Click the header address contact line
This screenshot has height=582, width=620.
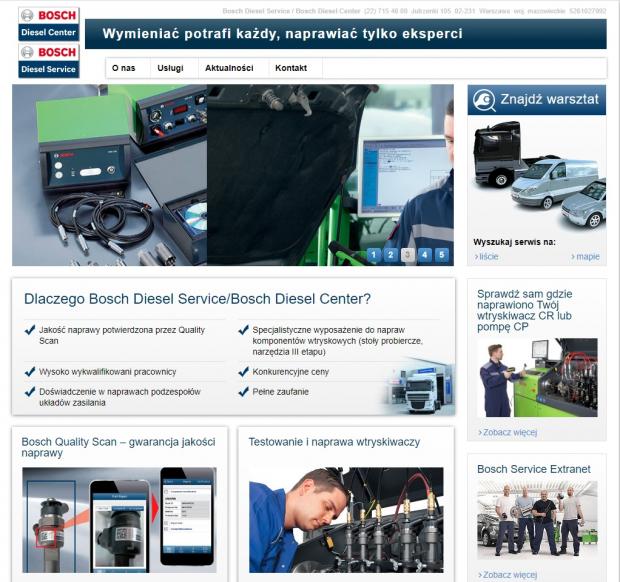click(x=414, y=11)
